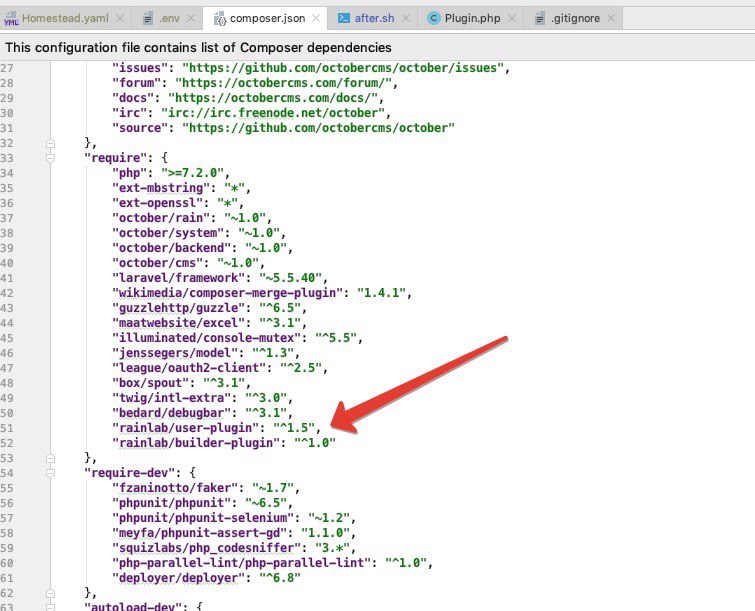Click "october/system" dependency

[x=168, y=233]
